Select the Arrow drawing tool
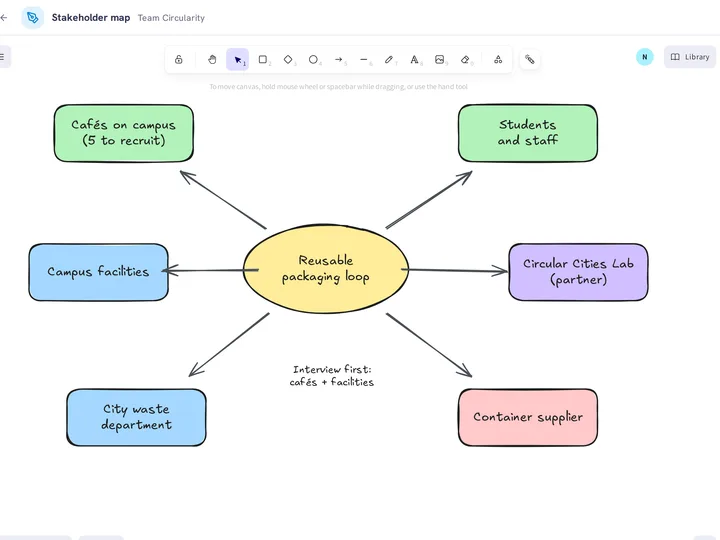This screenshot has width=720, height=540. tap(339, 59)
